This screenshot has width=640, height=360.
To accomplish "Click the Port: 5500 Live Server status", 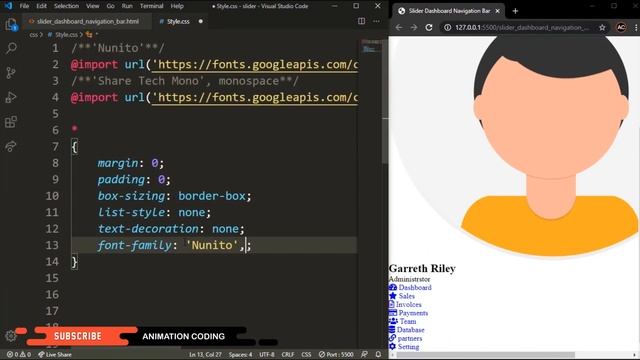I will coord(336,354).
